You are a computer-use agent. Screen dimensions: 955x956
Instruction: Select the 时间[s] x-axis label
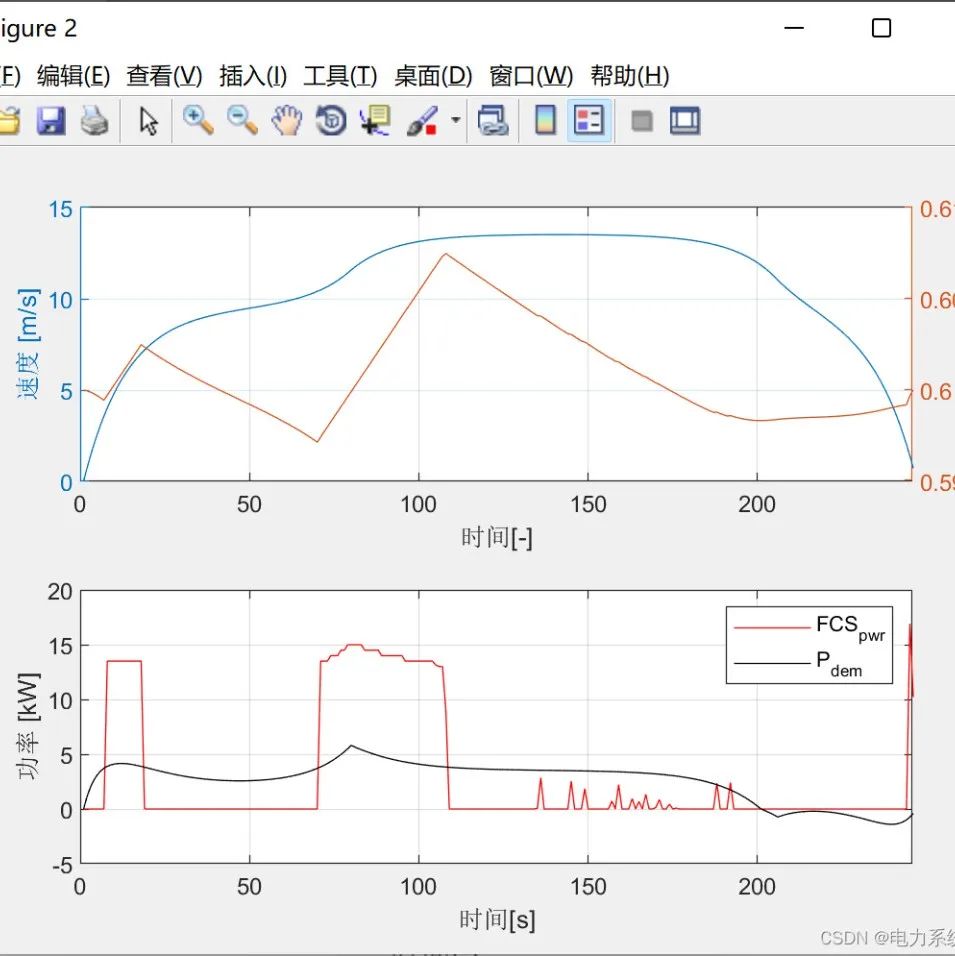click(497, 919)
